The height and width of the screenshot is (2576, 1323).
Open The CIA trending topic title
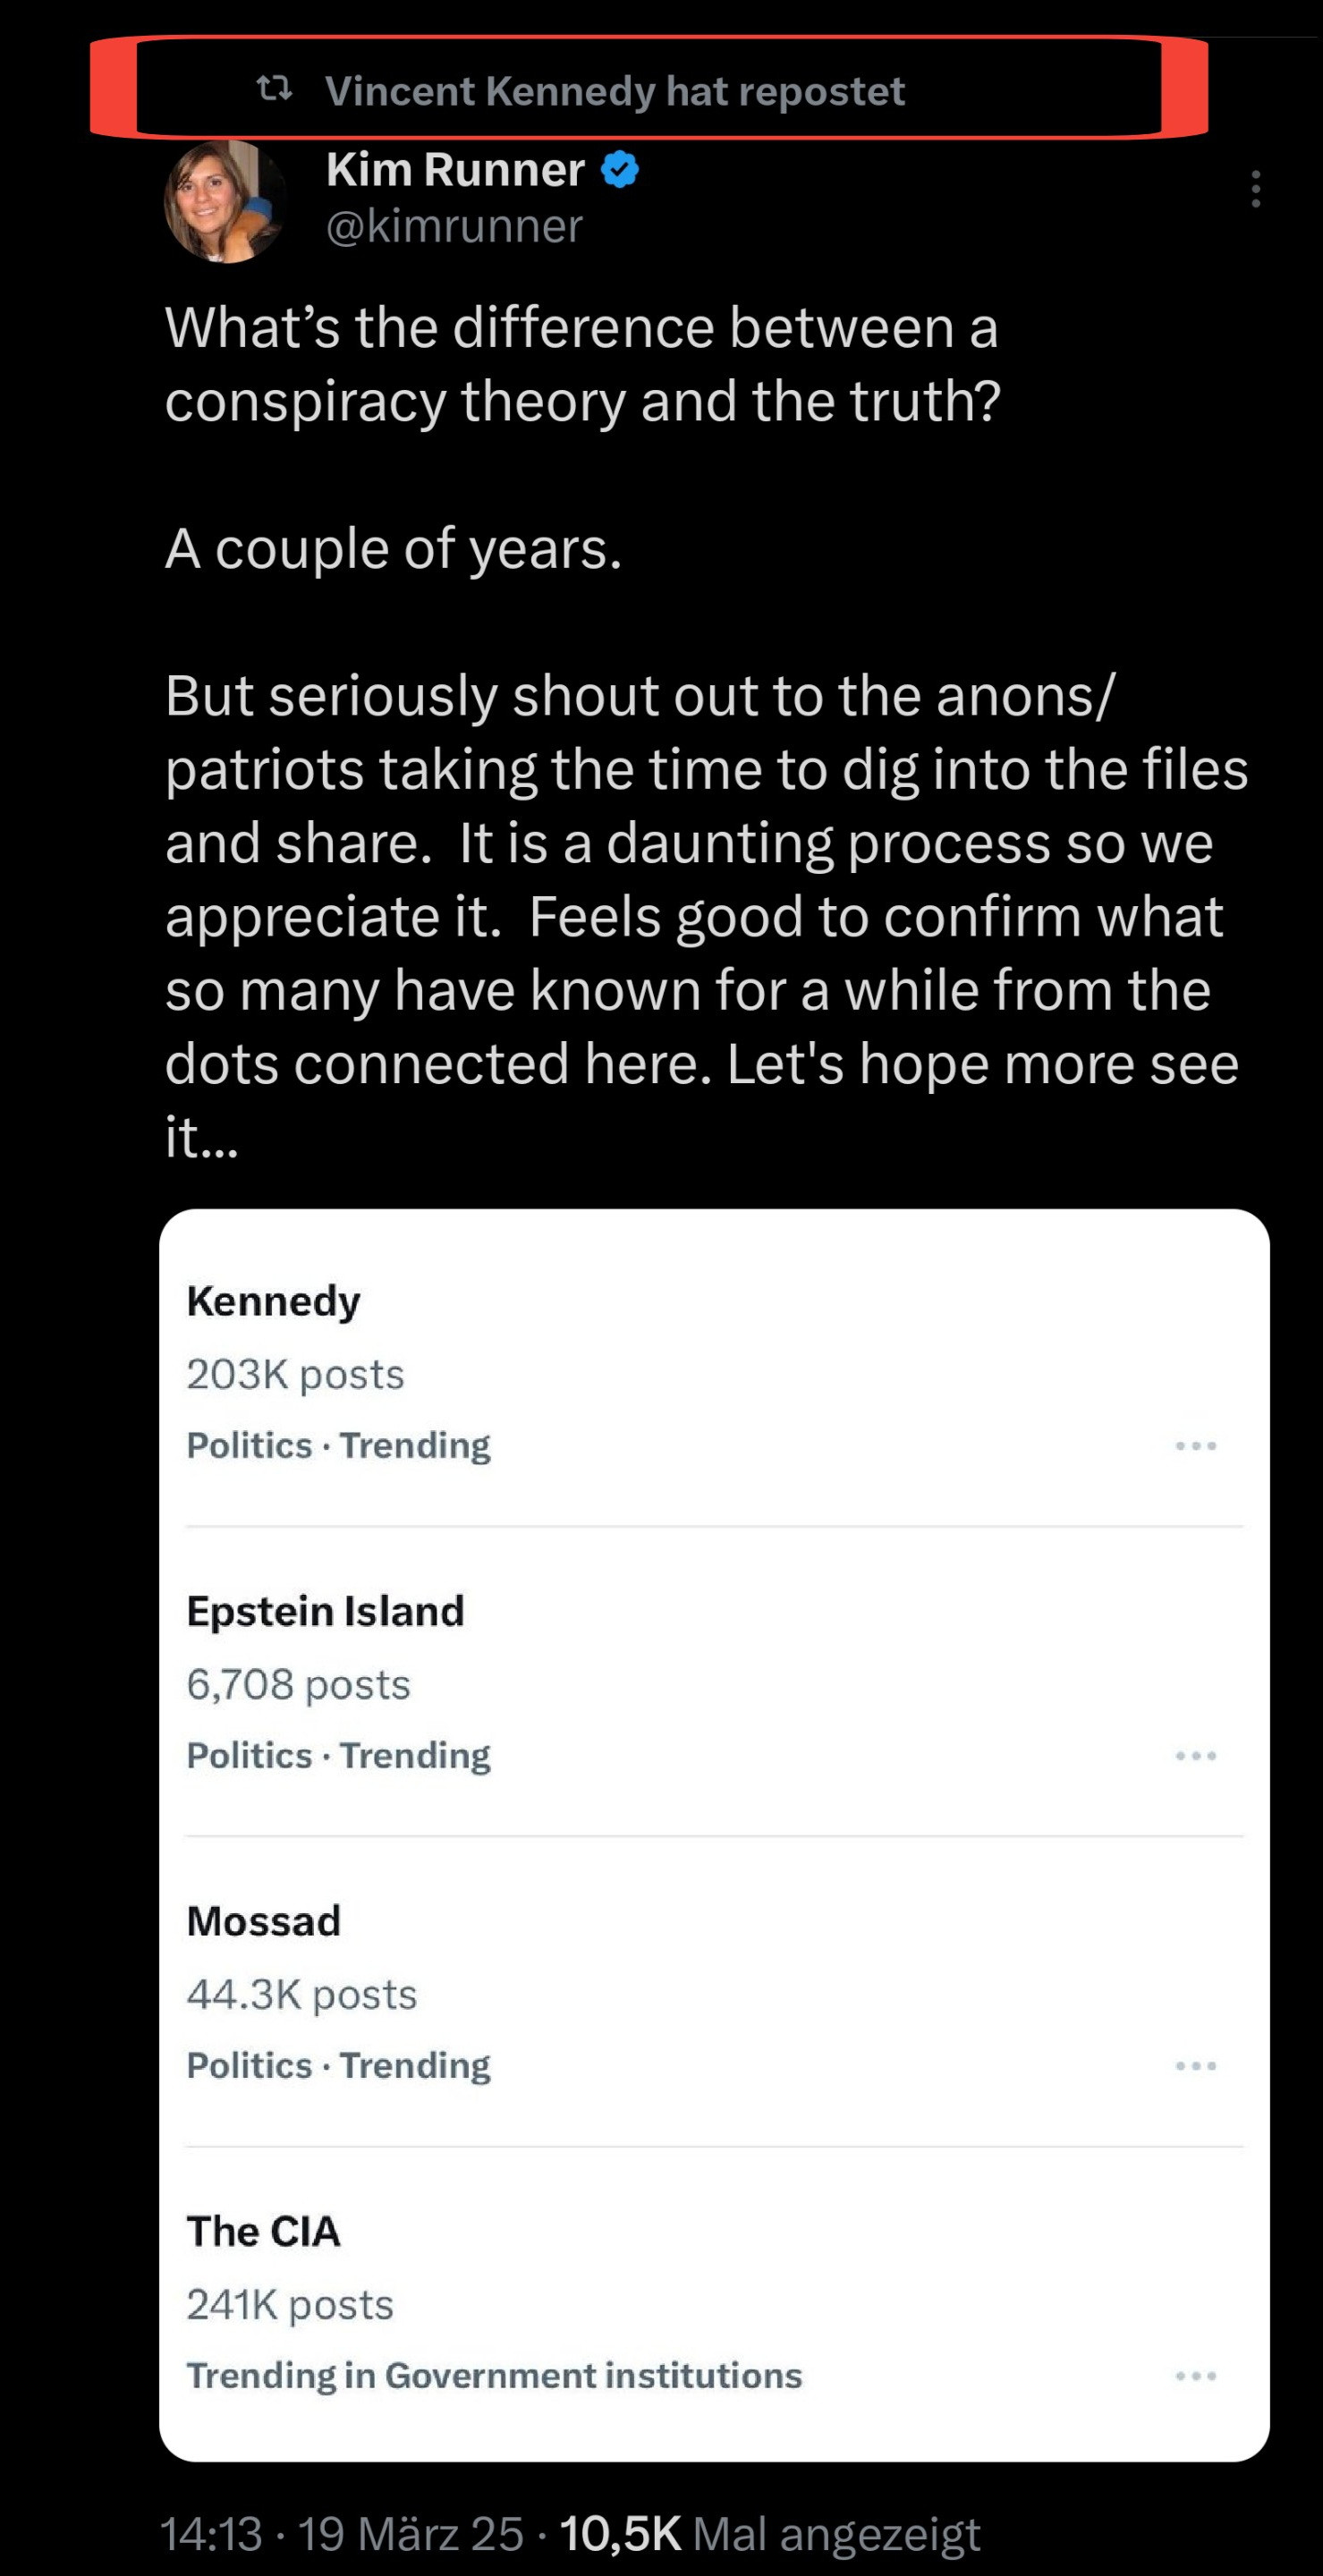pos(263,2231)
